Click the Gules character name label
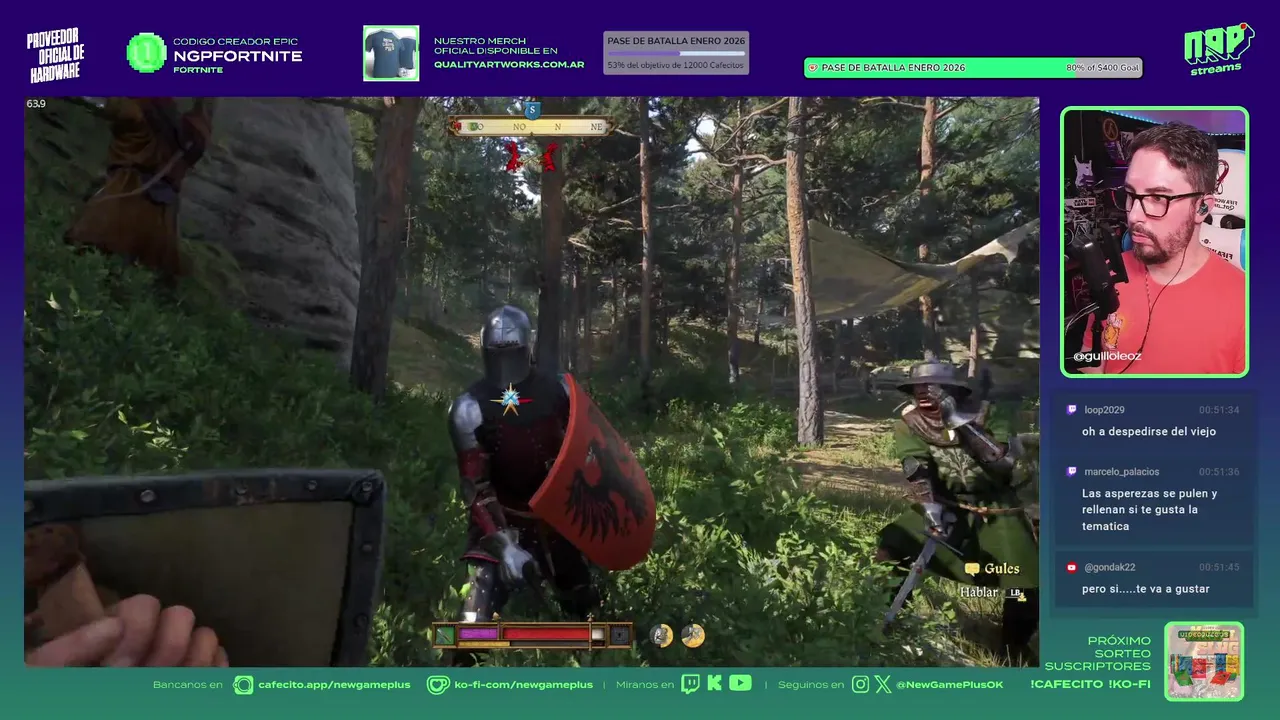Screen dimensions: 1280x720 pos(1002,569)
